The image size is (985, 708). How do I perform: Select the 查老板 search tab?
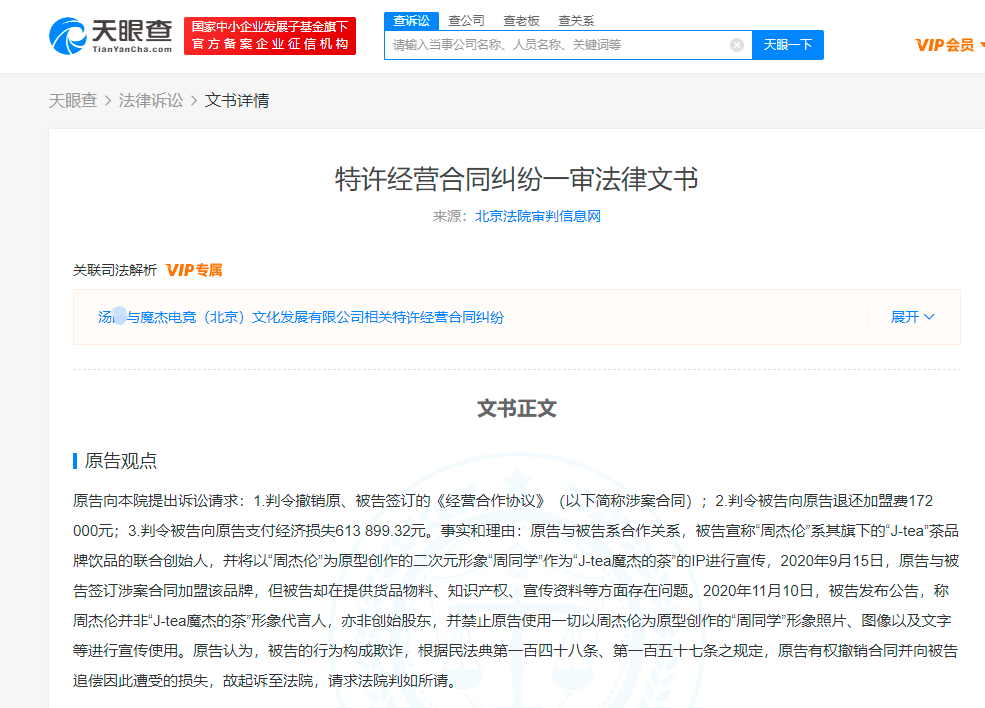(x=521, y=21)
